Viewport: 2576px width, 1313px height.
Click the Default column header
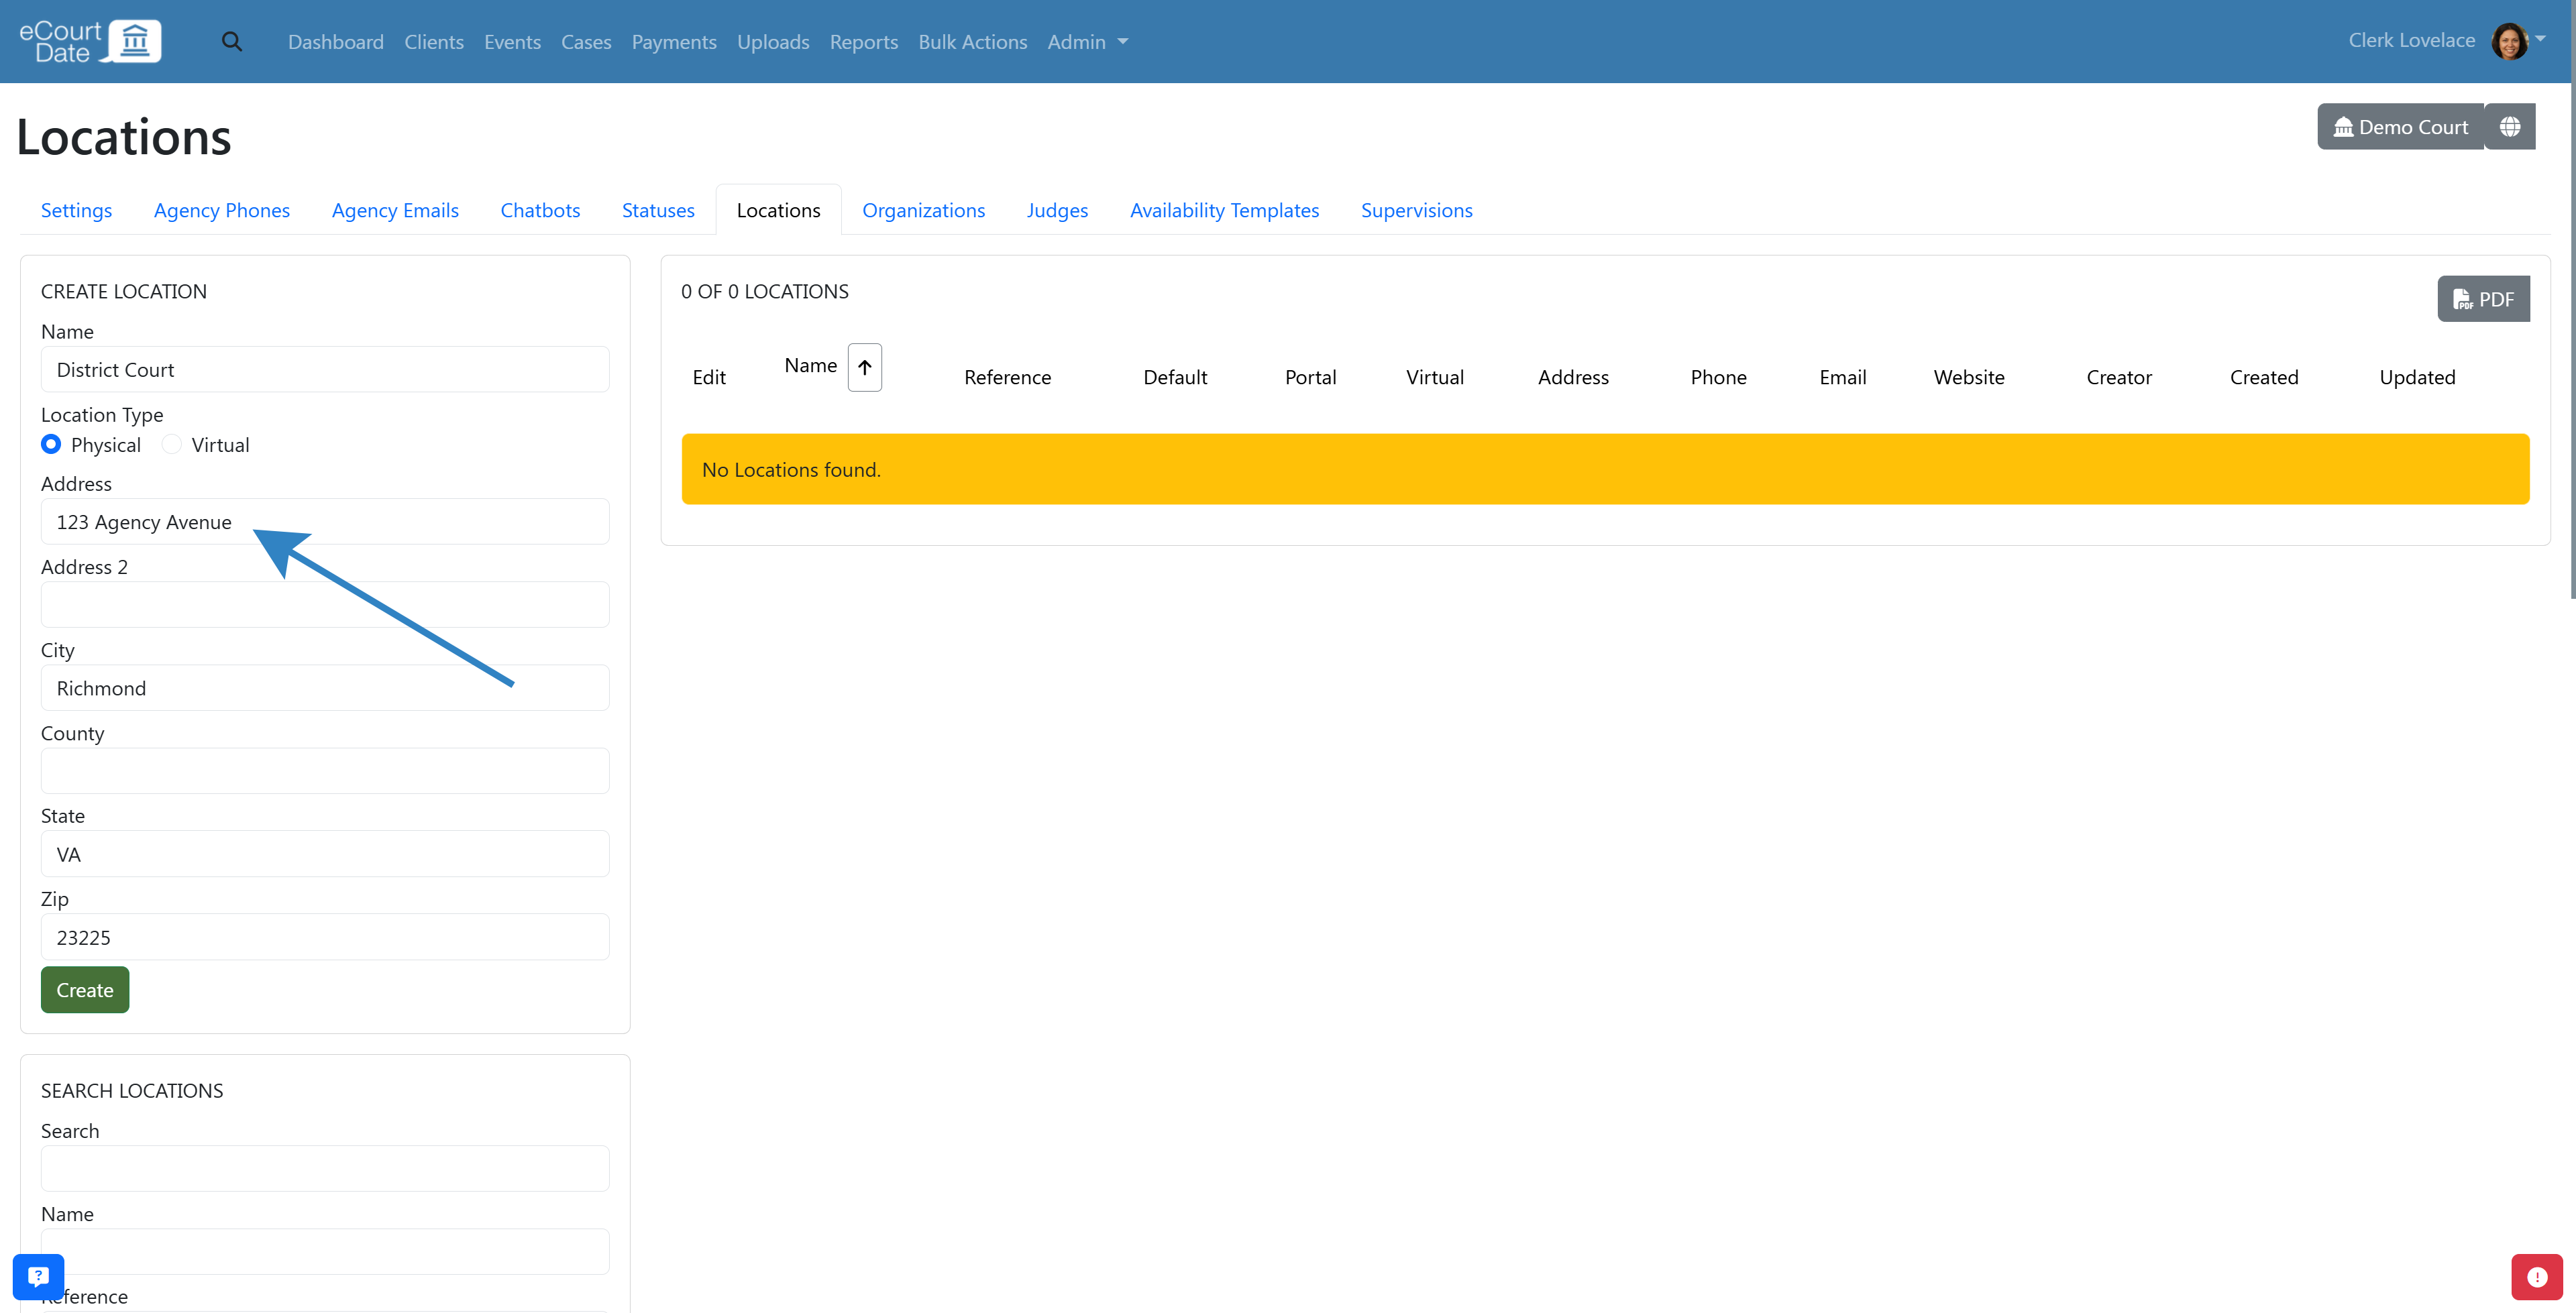[1175, 377]
